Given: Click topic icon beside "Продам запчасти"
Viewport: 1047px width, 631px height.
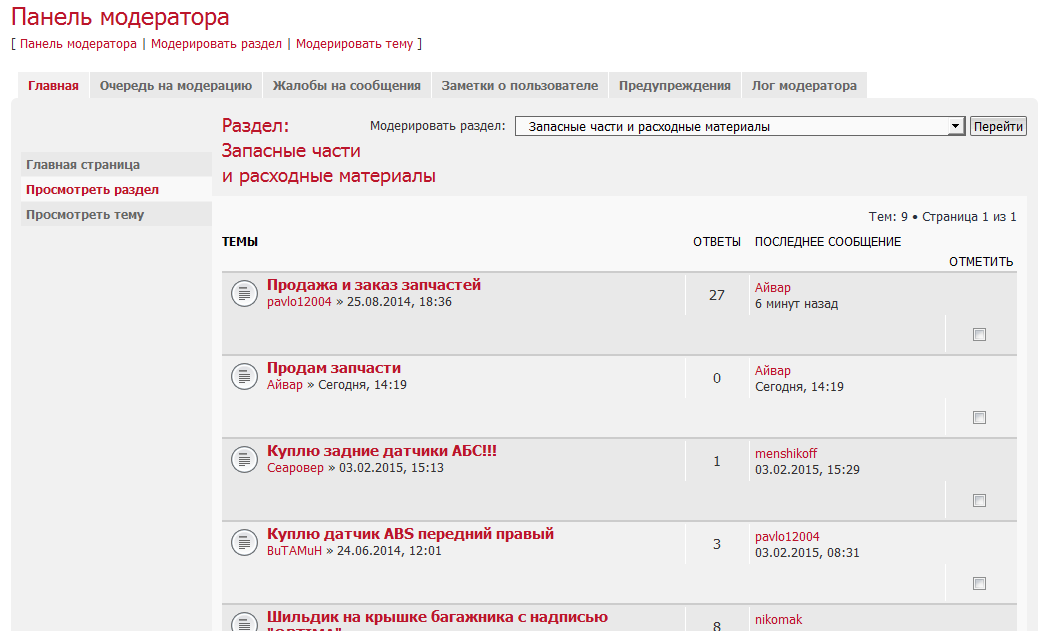Looking at the screenshot, I should [x=245, y=376].
